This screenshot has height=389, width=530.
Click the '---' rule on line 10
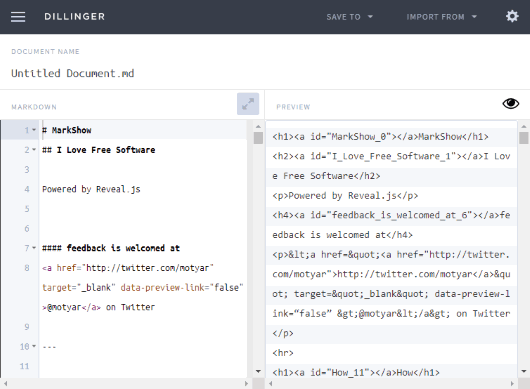[x=49, y=347]
